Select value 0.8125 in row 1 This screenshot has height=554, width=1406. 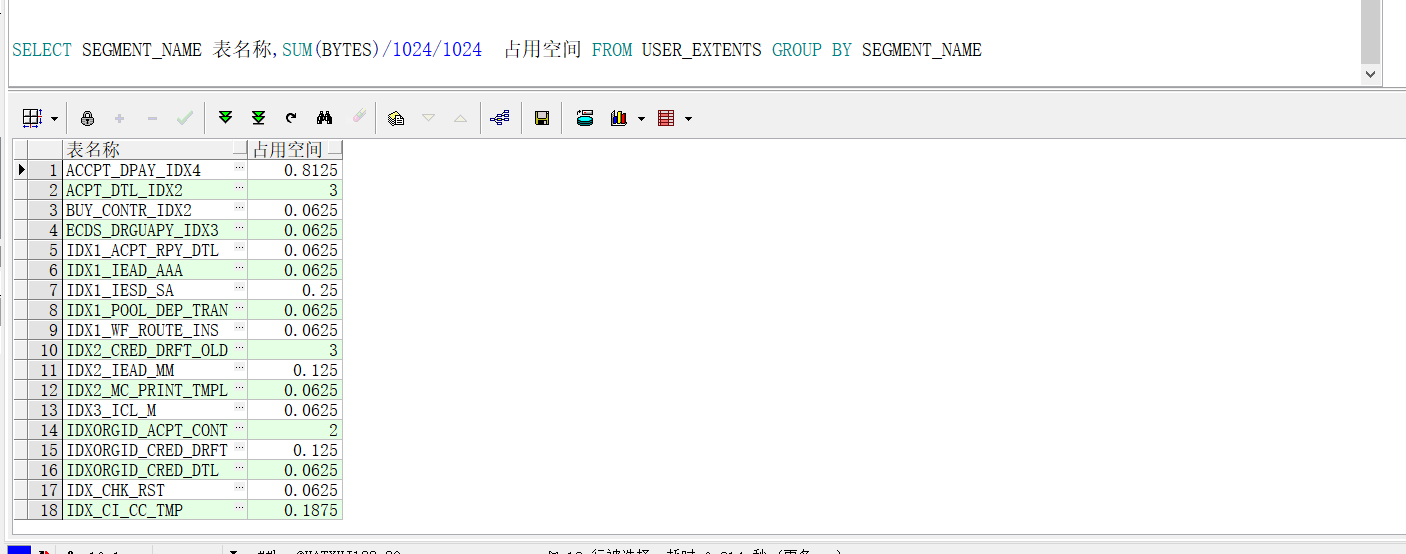[295, 170]
